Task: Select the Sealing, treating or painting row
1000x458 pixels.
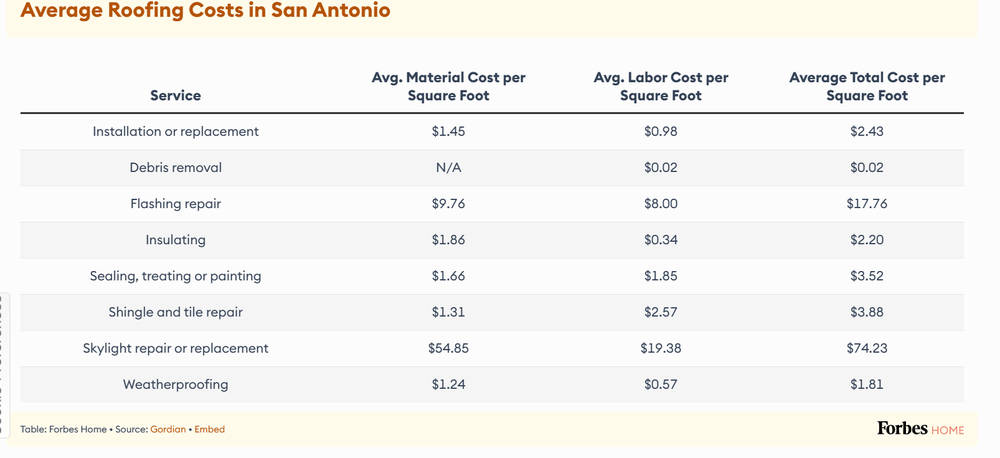Action: tap(175, 276)
